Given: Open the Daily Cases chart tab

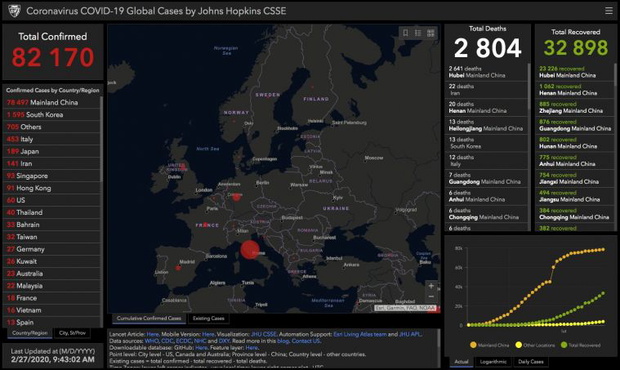Looking at the screenshot, I should pyautogui.click(x=531, y=361).
